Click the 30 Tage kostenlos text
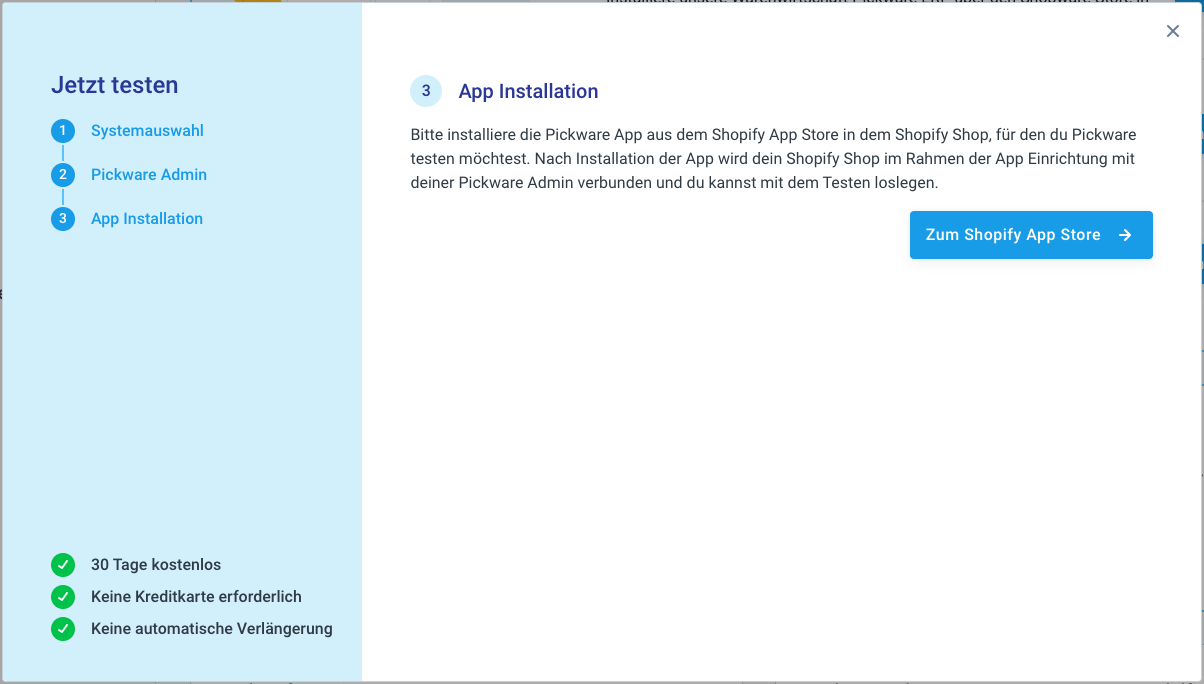Image resolution: width=1204 pixels, height=684 pixels. click(x=156, y=565)
